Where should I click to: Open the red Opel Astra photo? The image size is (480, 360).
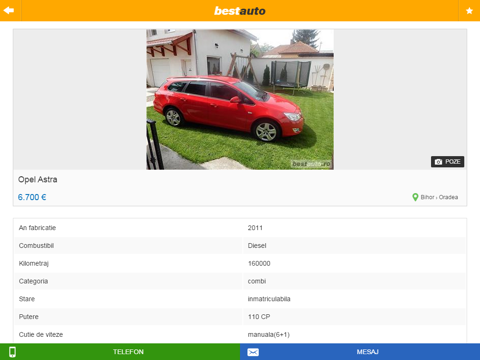pyautogui.click(x=240, y=99)
